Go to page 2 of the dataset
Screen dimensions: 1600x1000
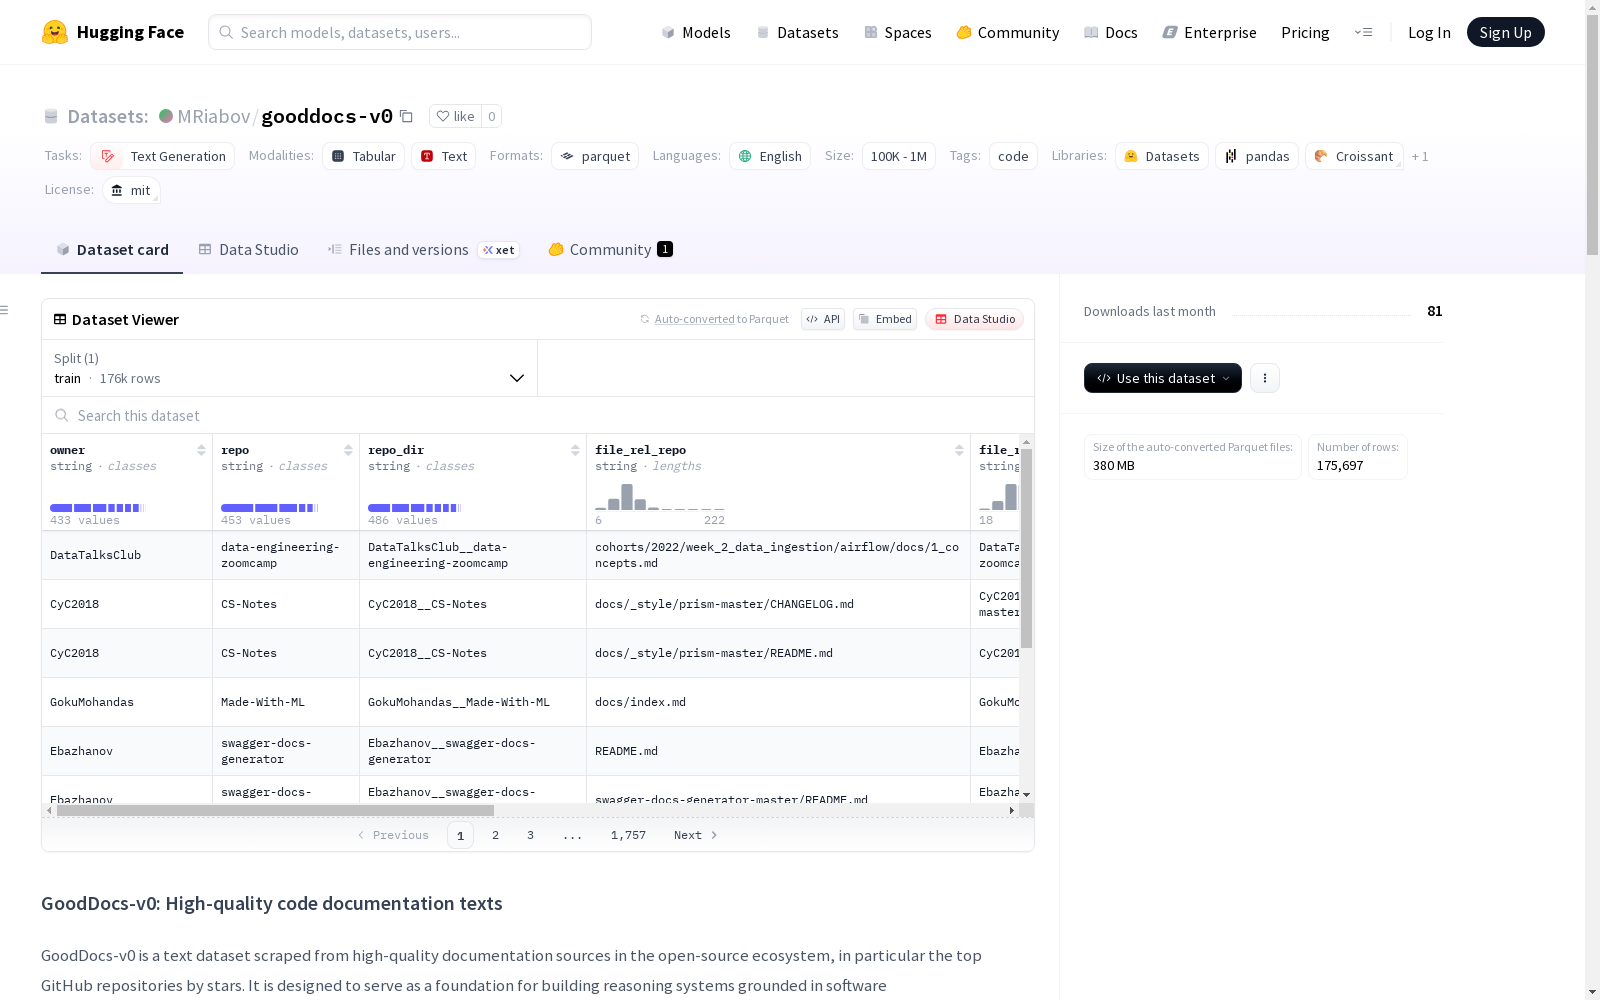click(495, 835)
